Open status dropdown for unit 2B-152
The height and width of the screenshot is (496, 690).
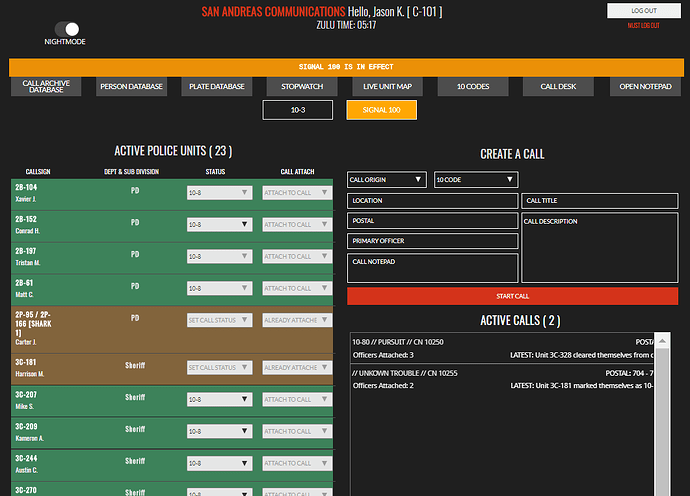click(x=220, y=224)
